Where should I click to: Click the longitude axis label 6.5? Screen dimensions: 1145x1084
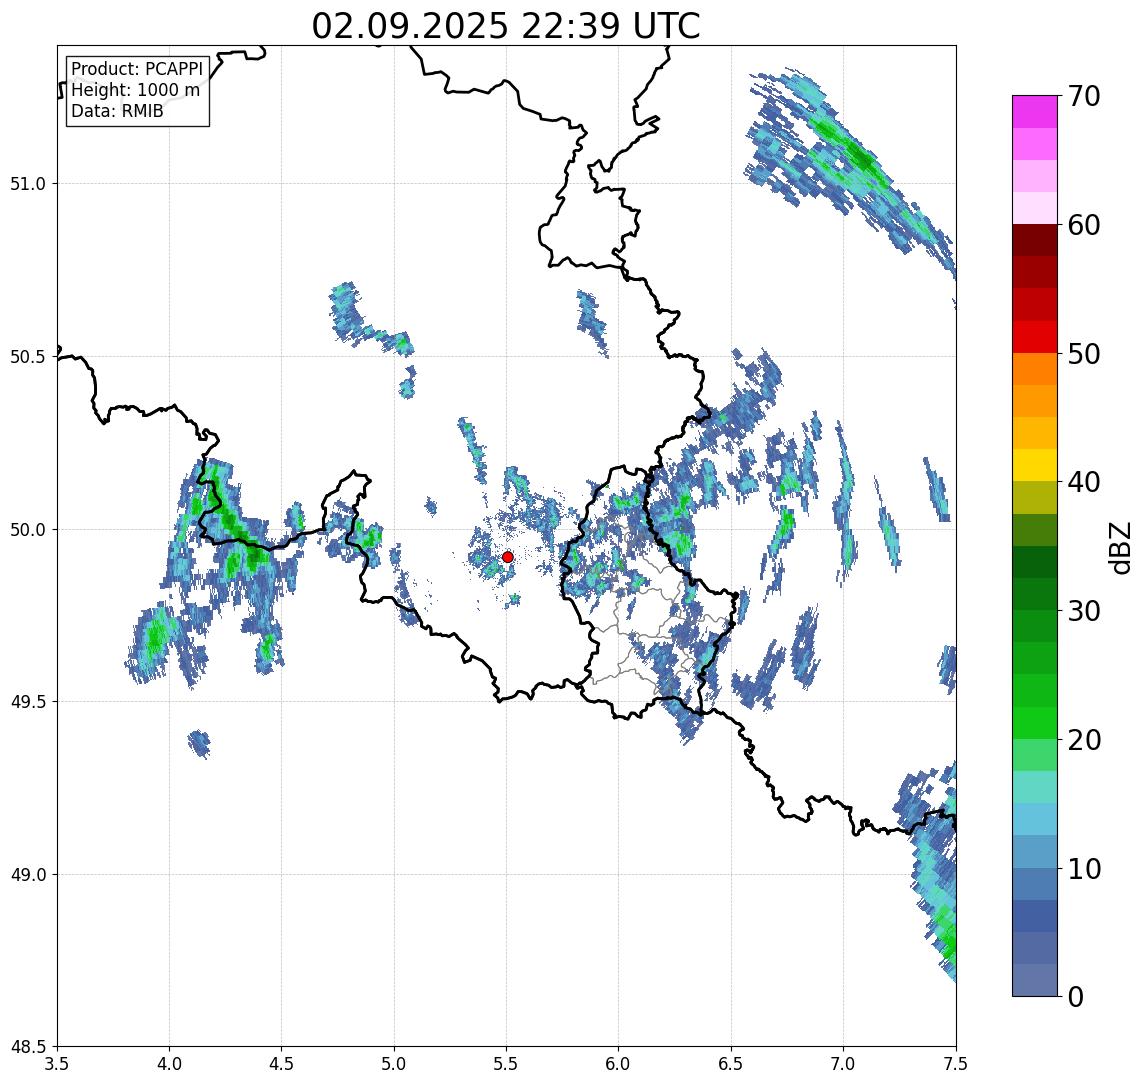click(731, 1063)
